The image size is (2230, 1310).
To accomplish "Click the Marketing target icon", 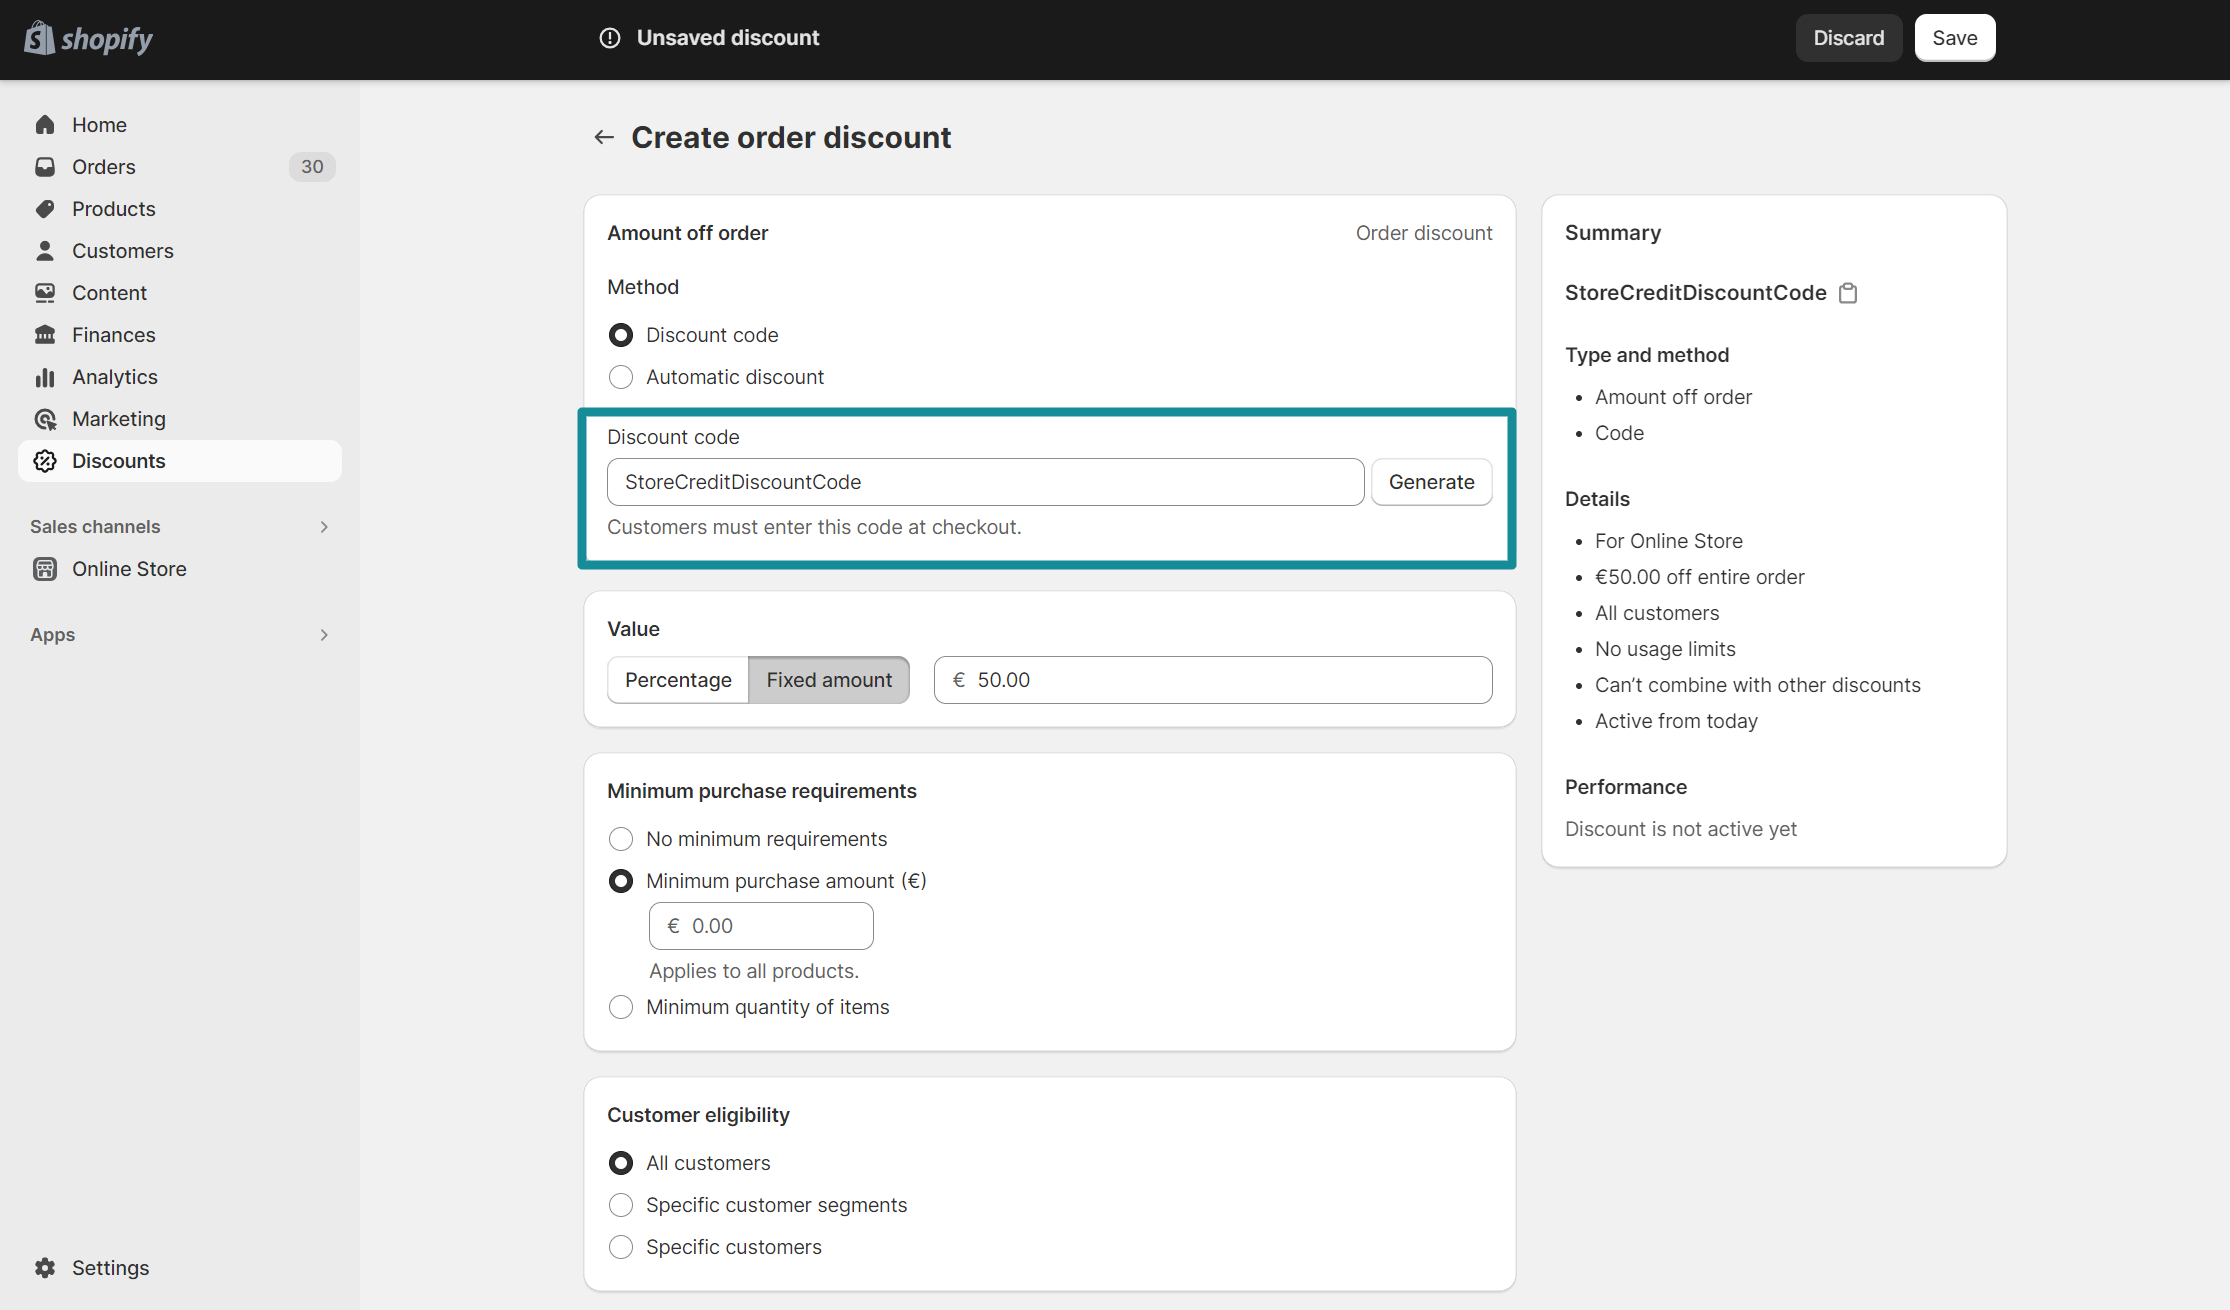I will (x=45, y=419).
